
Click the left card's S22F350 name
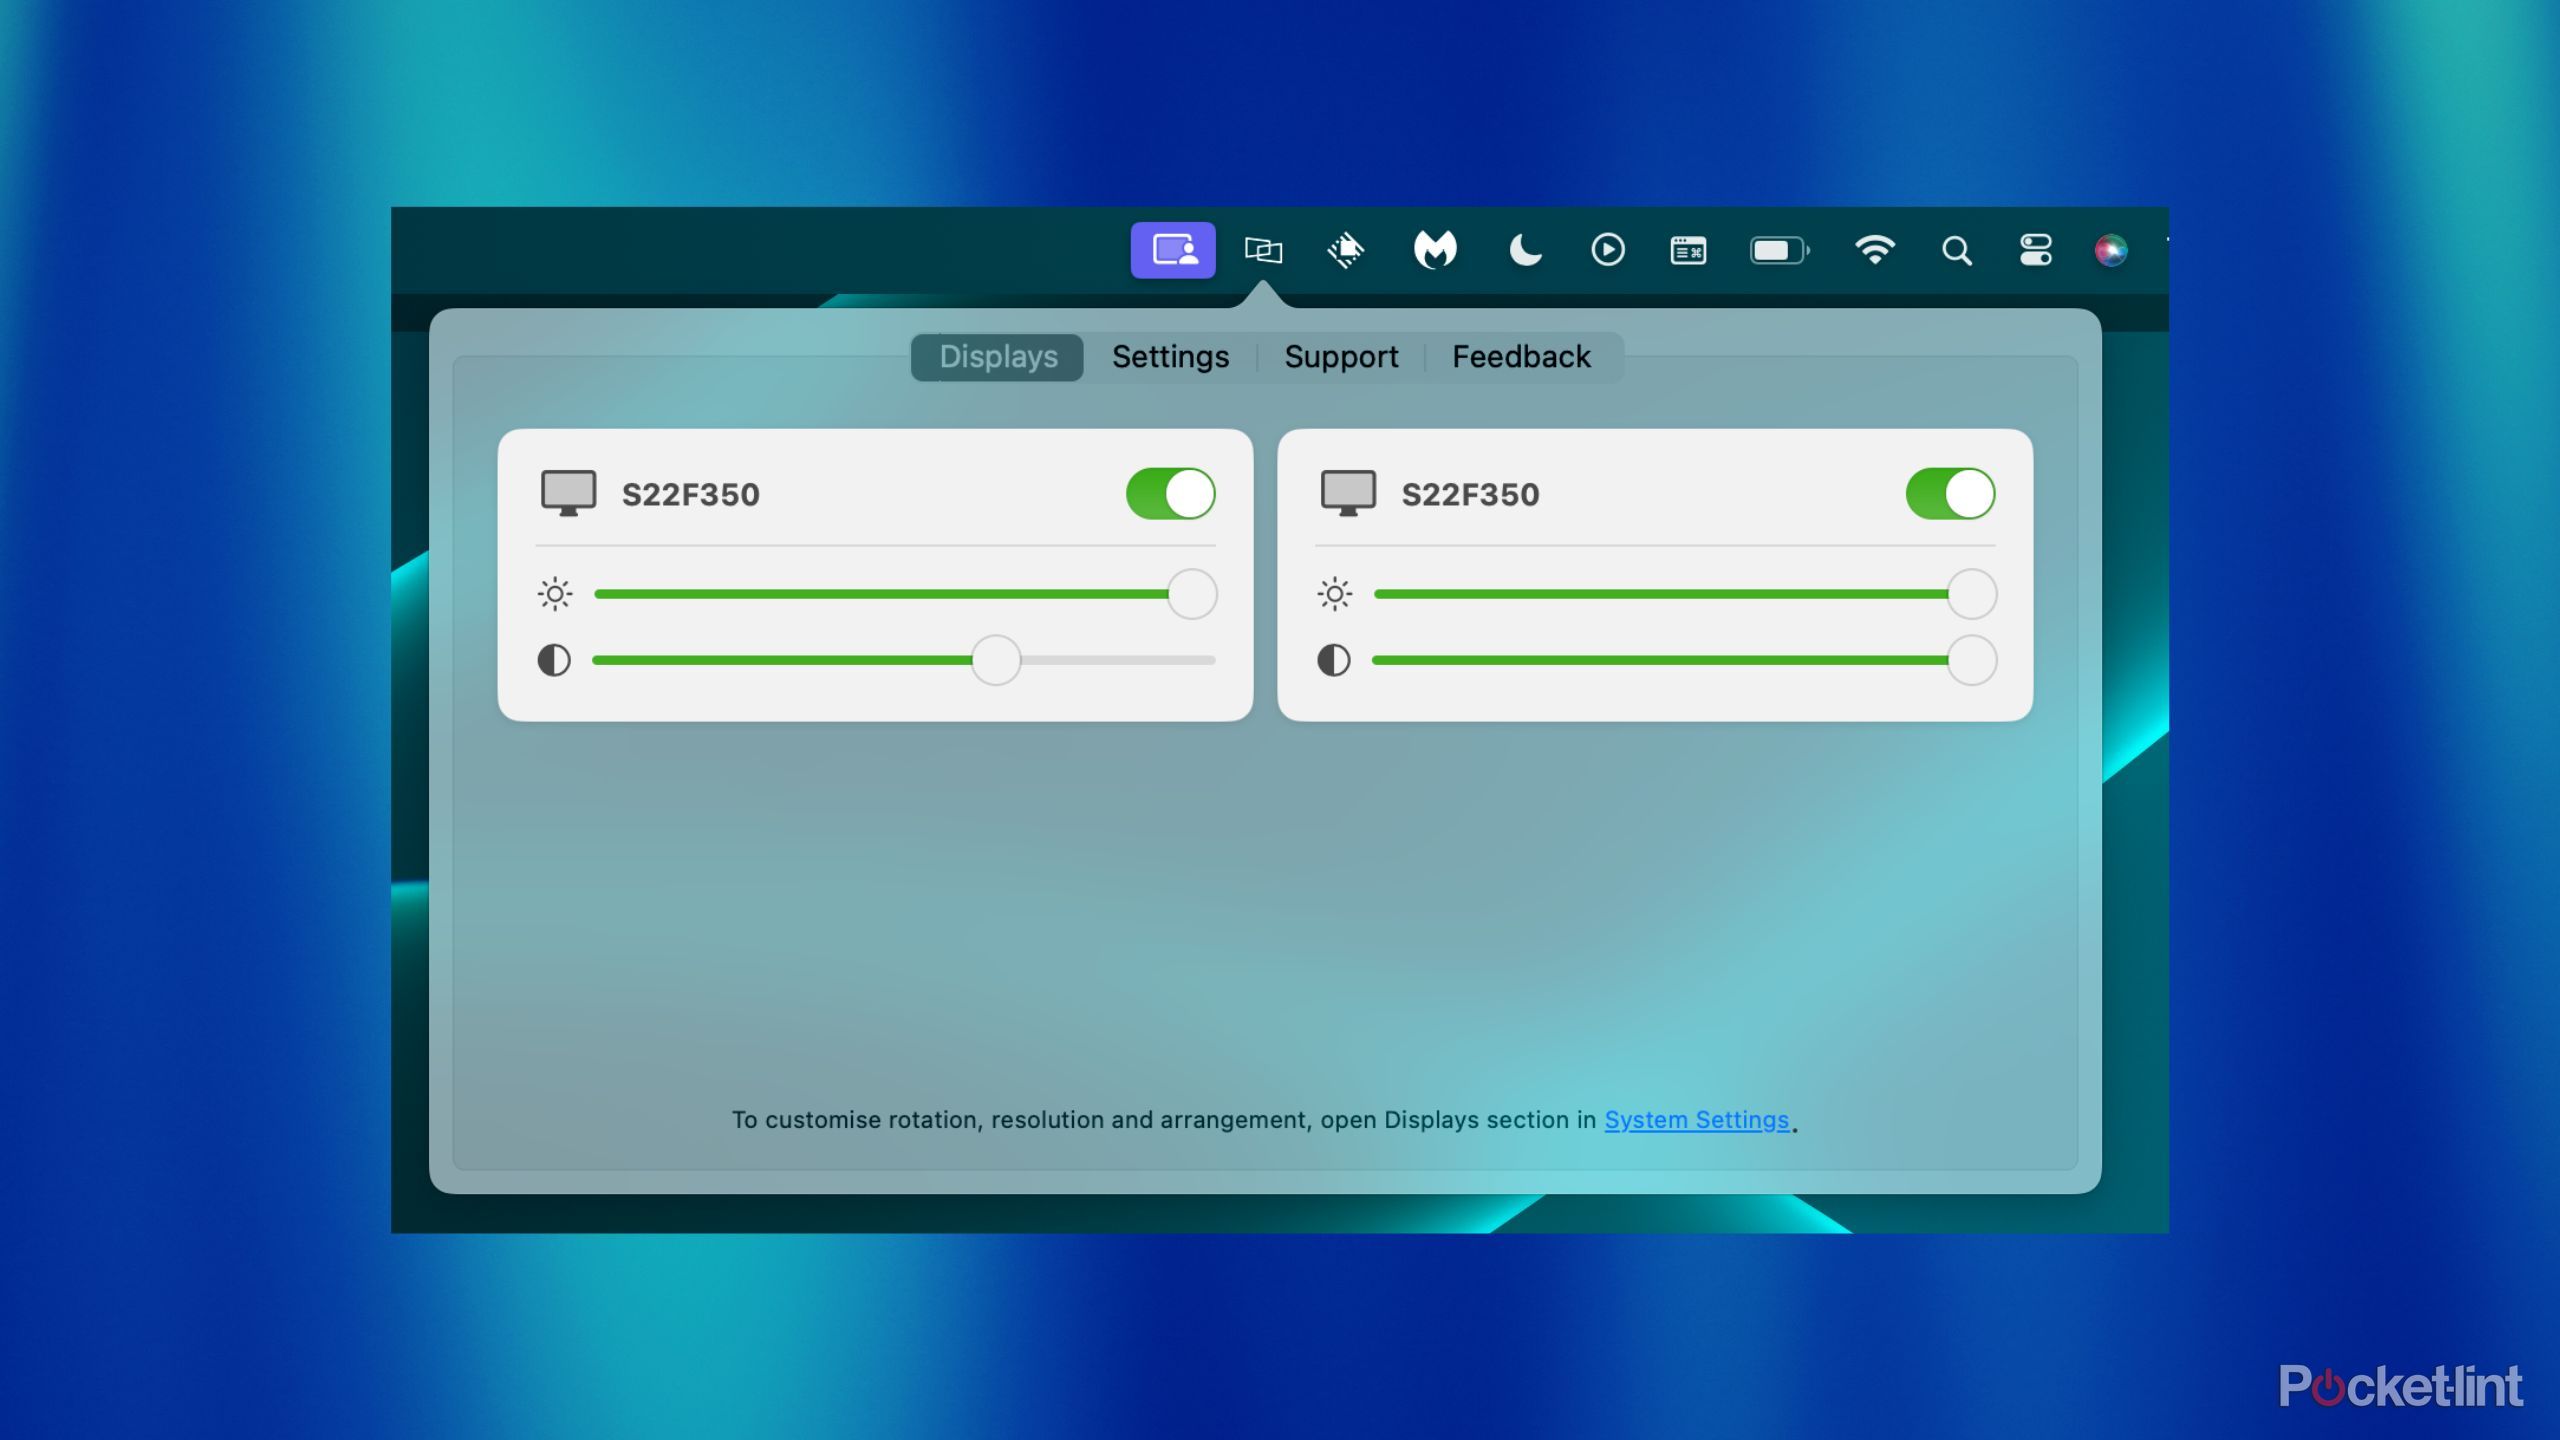(691, 495)
